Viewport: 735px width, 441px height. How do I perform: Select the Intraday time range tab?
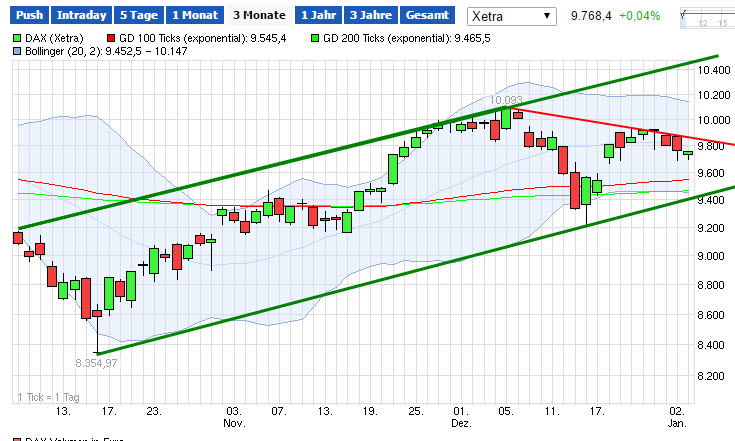82,16
